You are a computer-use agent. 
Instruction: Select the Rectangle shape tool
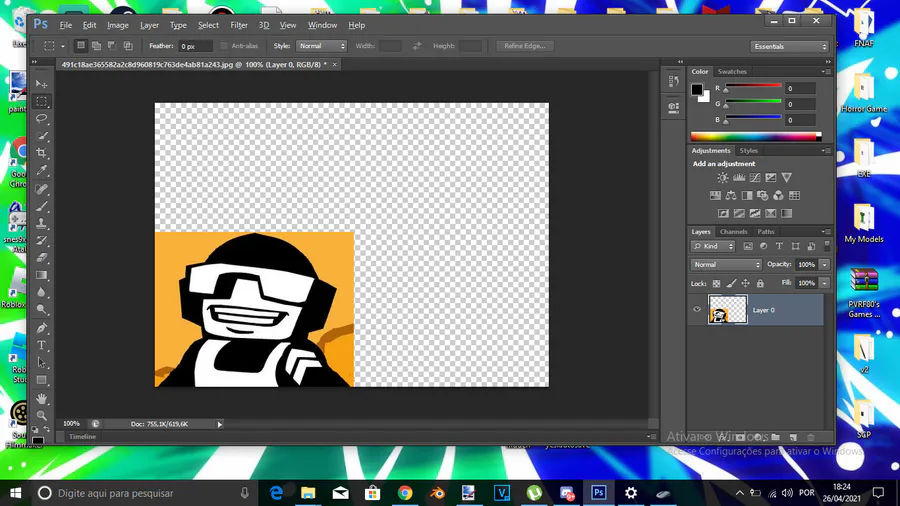tap(41, 380)
